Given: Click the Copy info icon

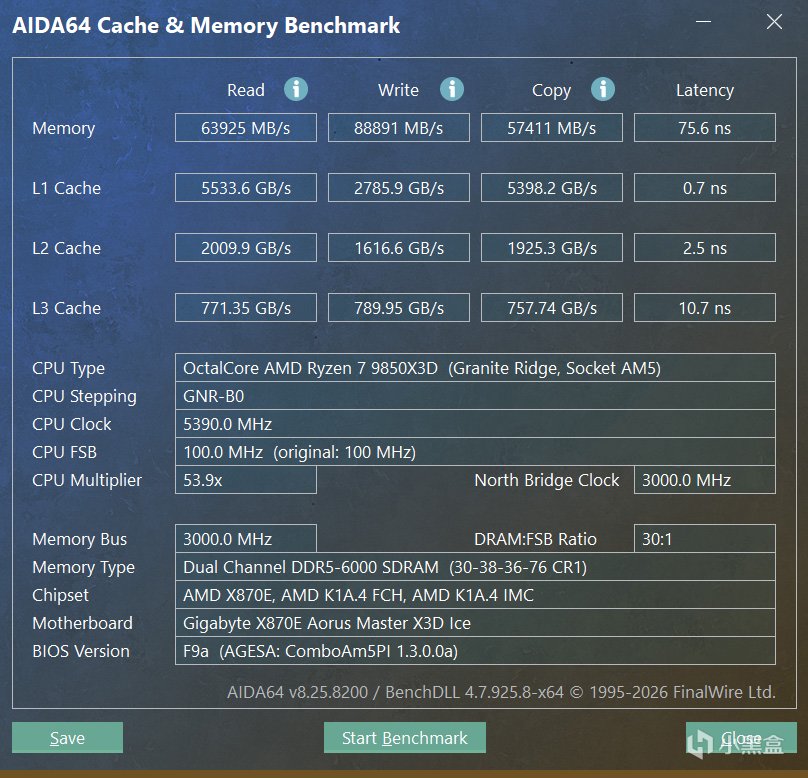Looking at the screenshot, I should 602,89.
